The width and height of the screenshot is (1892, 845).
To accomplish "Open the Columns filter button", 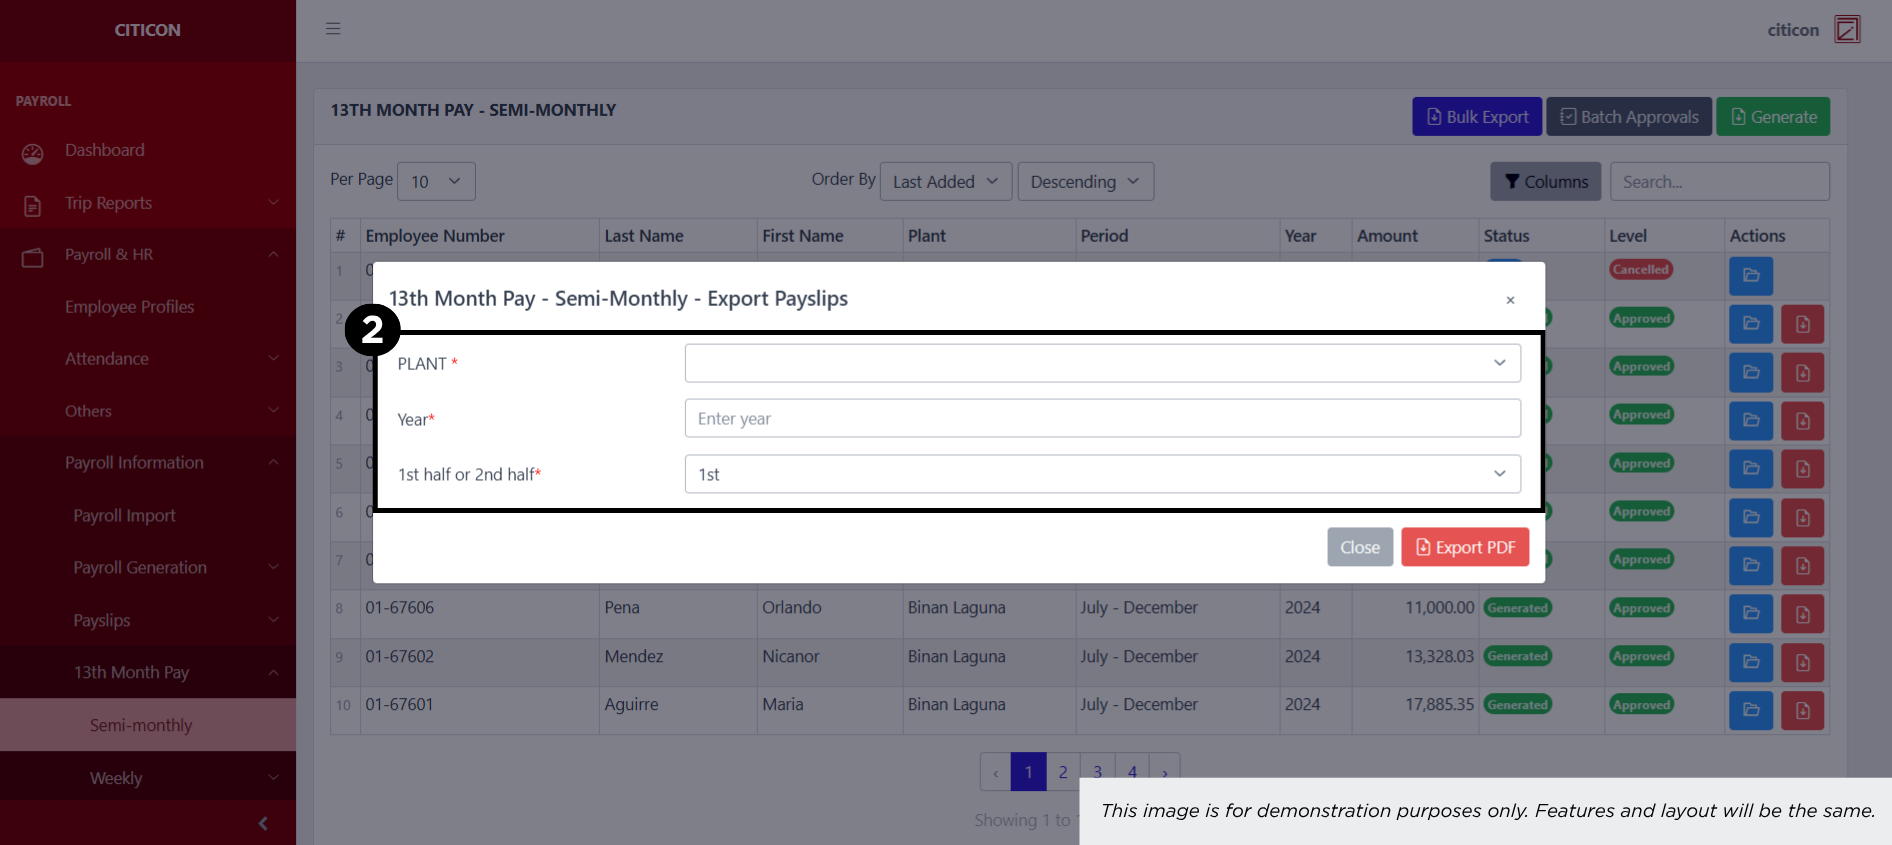I will pos(1545,182).
